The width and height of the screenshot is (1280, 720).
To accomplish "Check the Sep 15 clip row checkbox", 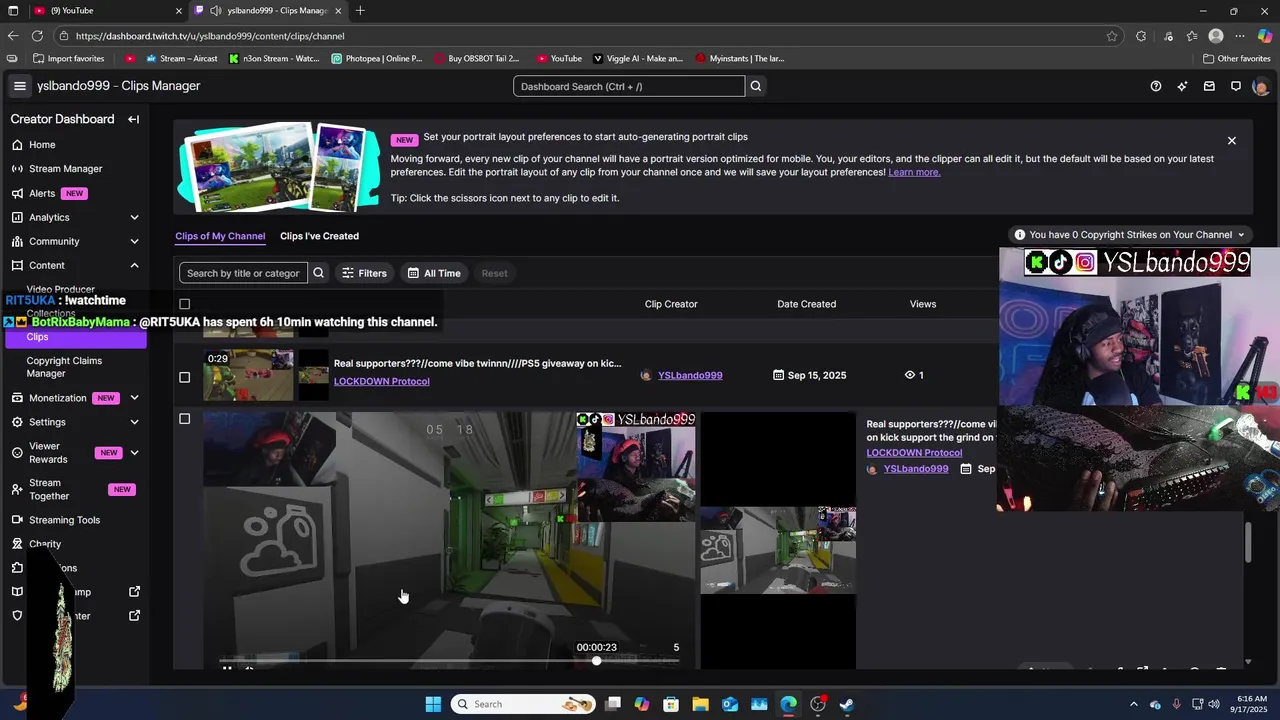I will (x=184, y=377).
